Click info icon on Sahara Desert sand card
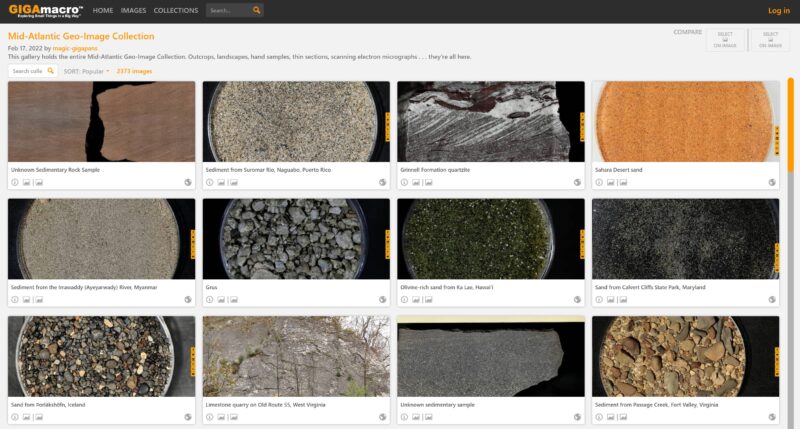The image size is (800, 429). (599, 182)
